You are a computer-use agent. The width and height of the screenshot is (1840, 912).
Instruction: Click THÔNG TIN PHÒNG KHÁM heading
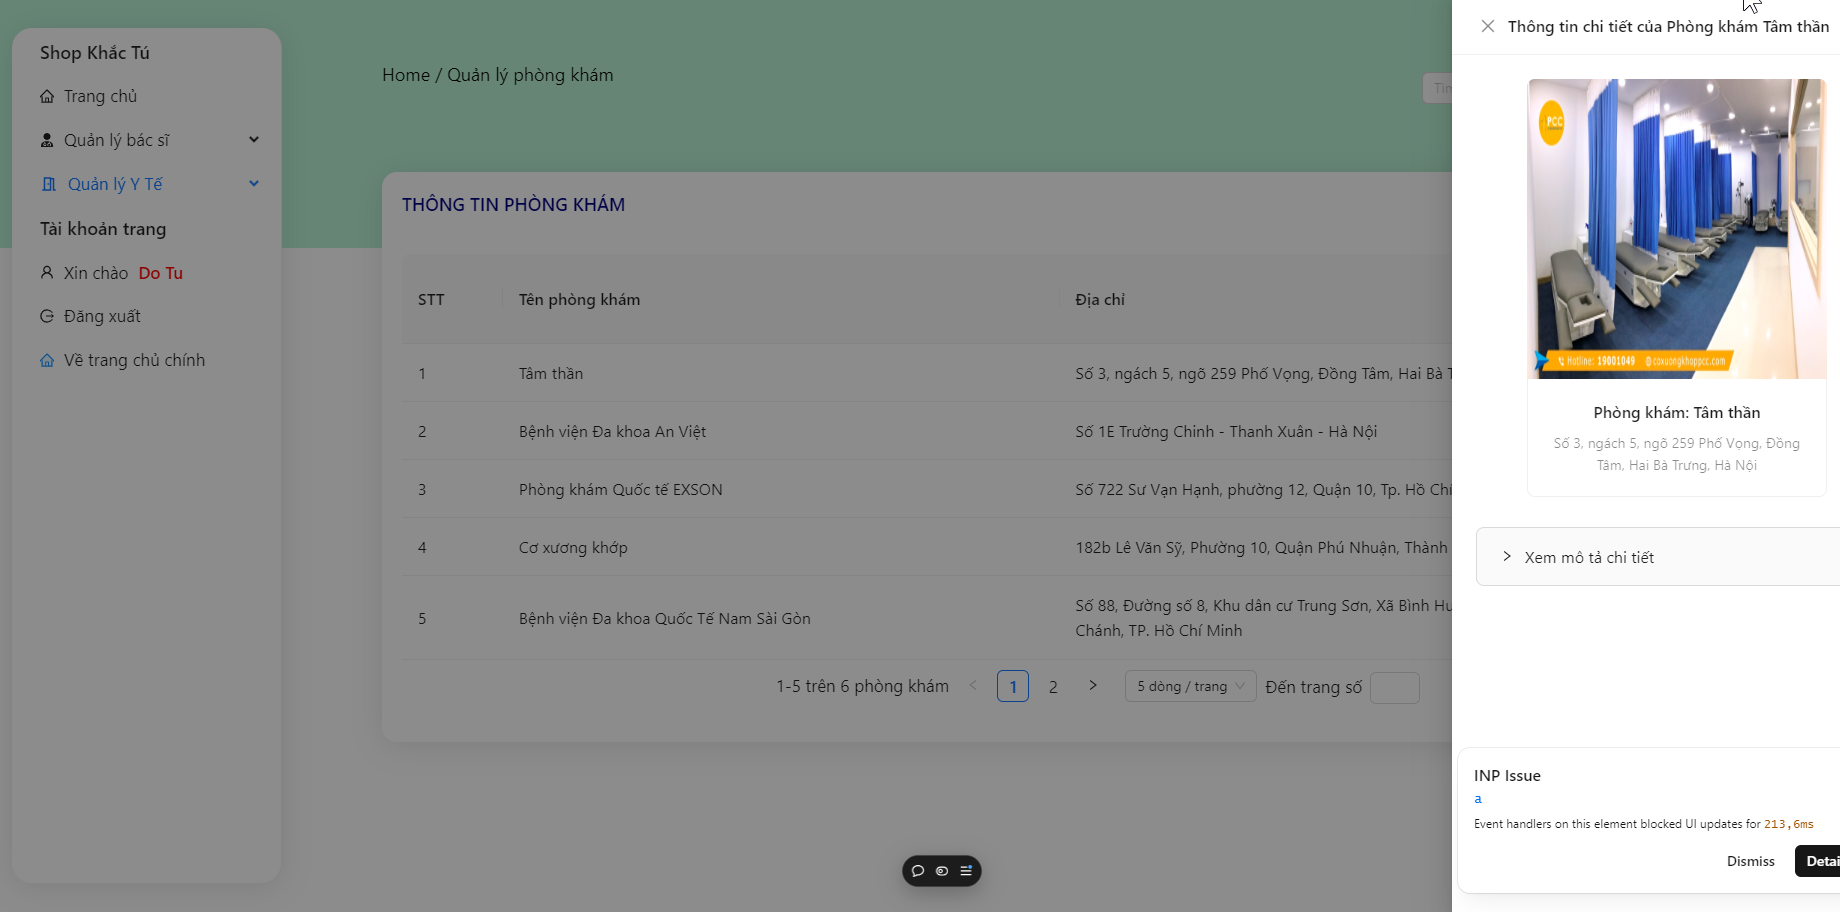coord(513,204)
